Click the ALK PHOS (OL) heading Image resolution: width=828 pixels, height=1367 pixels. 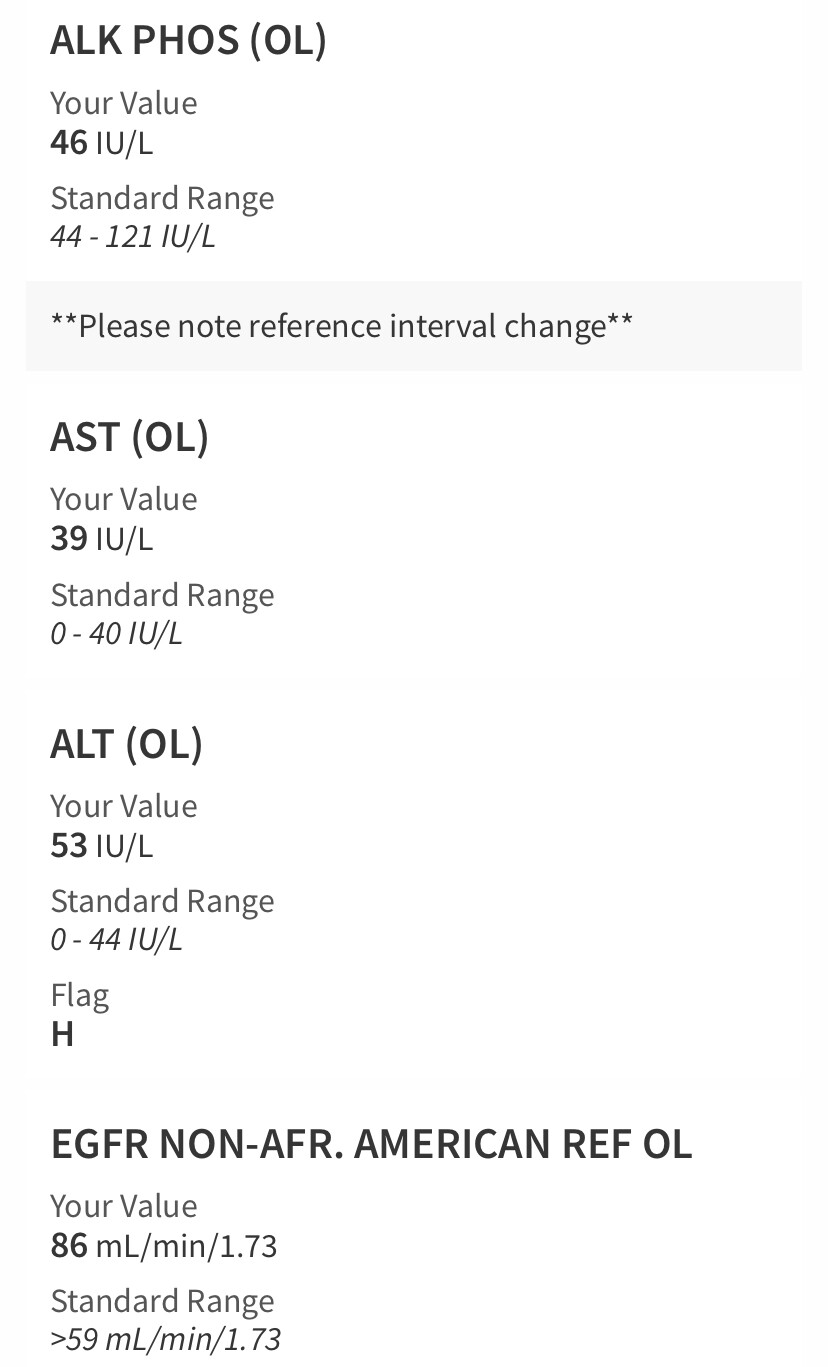pos(188,40)
